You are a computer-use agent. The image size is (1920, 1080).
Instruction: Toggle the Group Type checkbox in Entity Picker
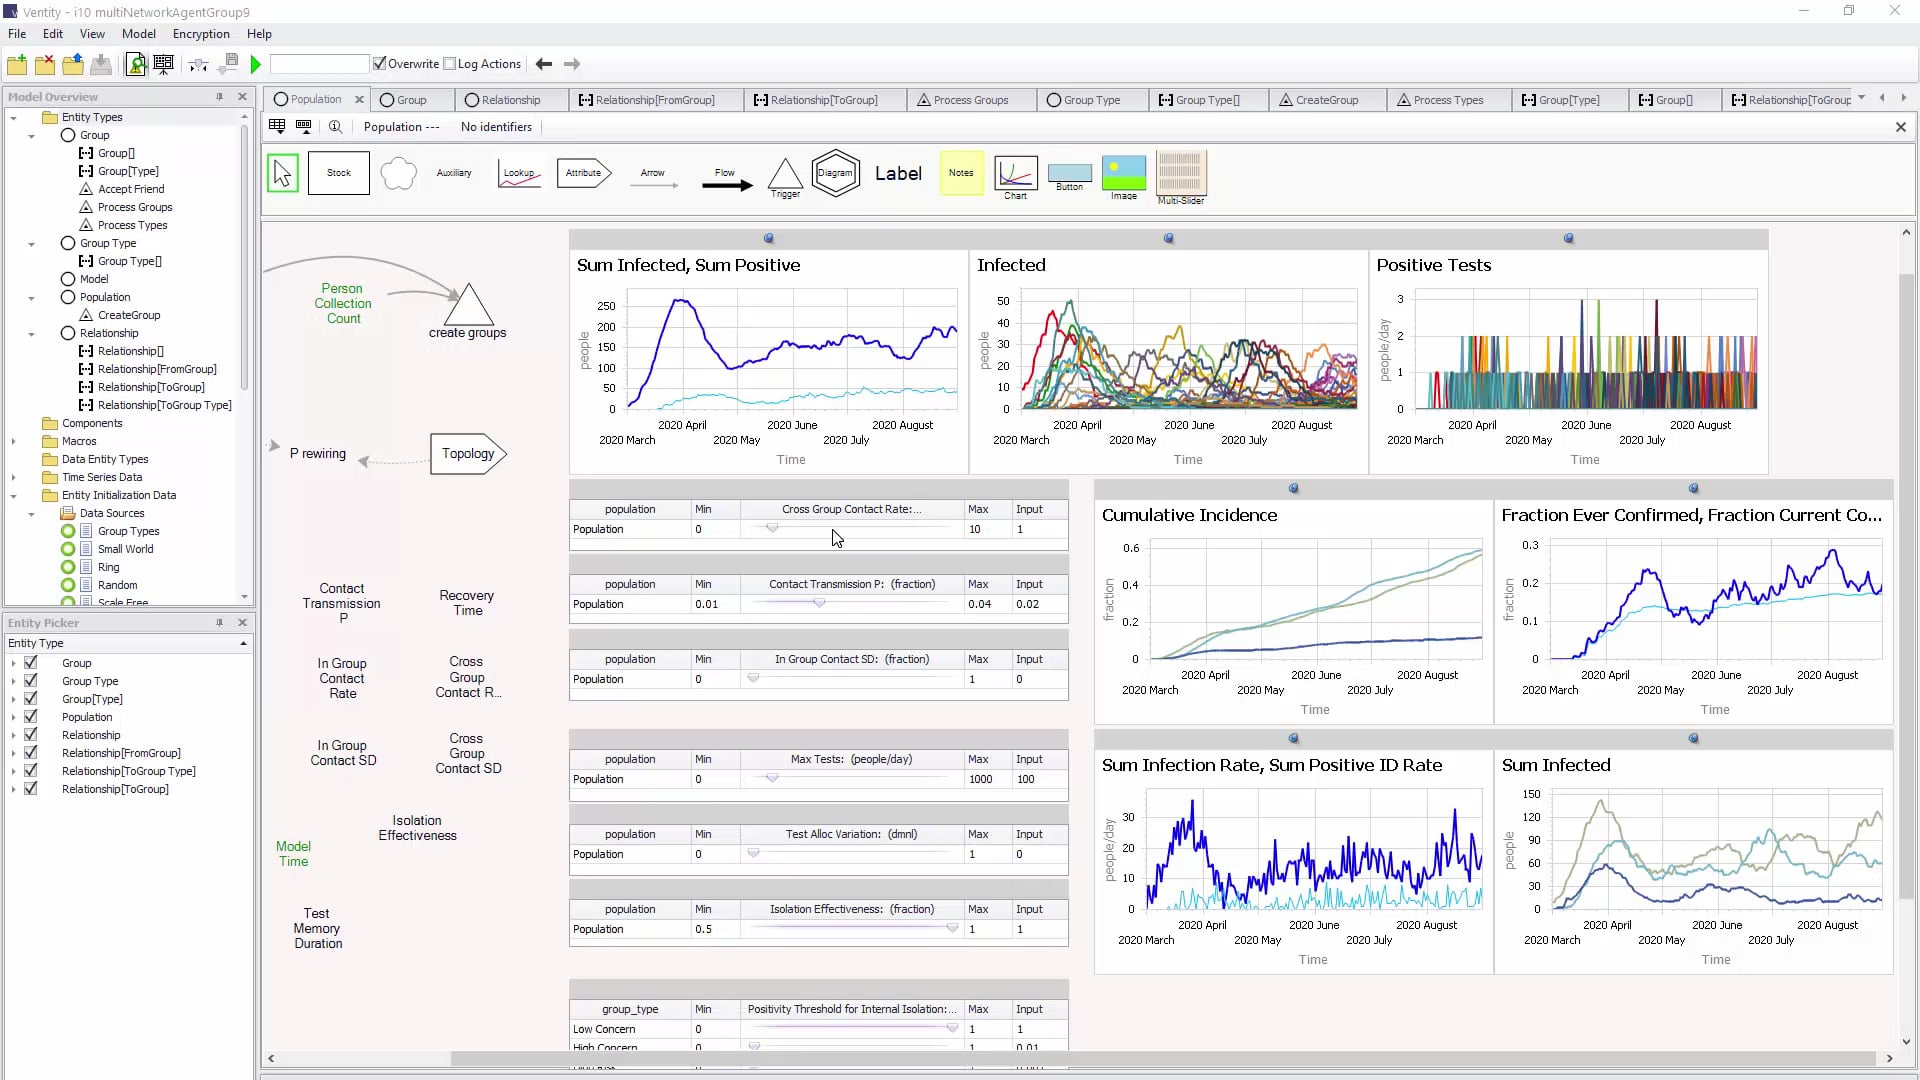coord(31,681)
